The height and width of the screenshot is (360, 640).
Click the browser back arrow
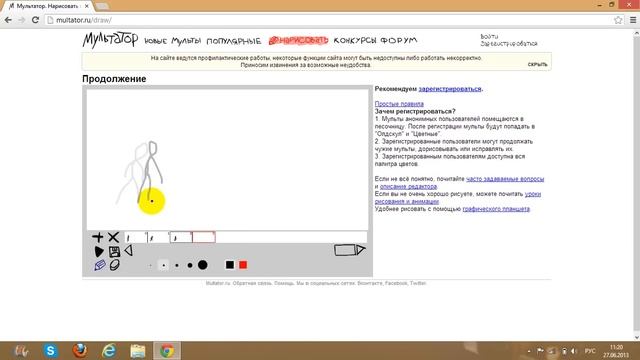tap(8, 20)
